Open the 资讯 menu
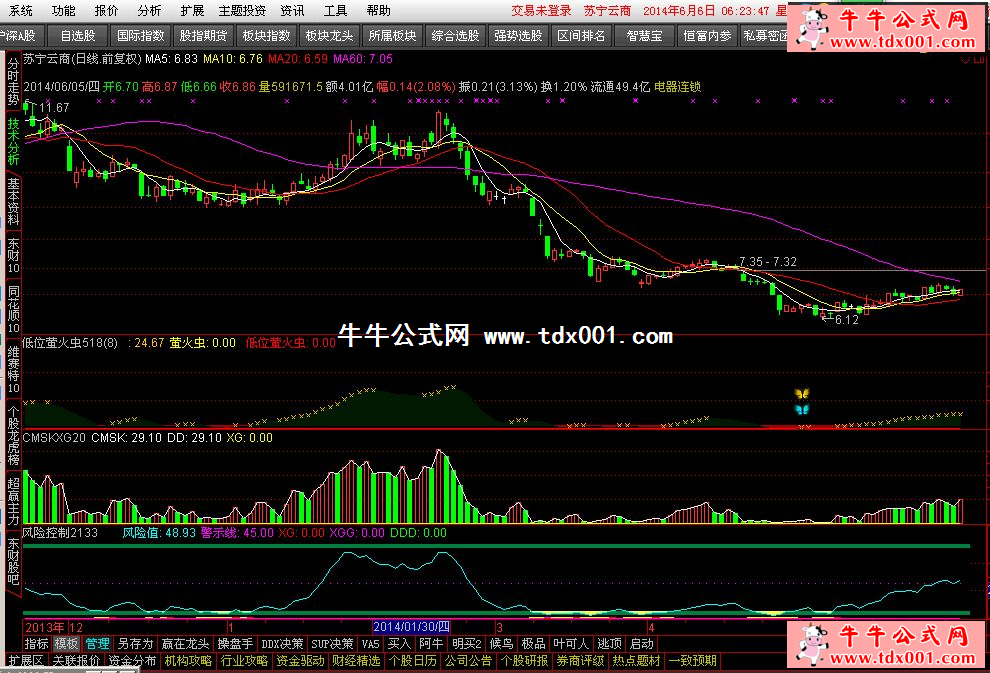The height and width of the screenshot is (673, 990). point(292,10)
